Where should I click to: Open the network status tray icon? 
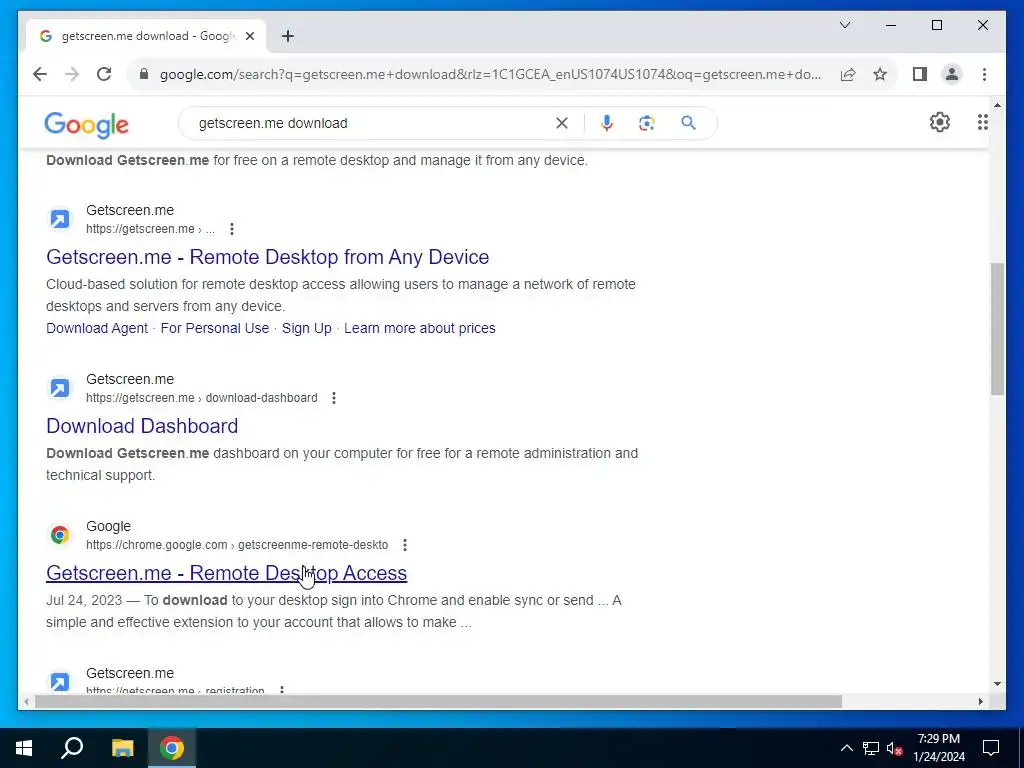[x=871, y=748]
